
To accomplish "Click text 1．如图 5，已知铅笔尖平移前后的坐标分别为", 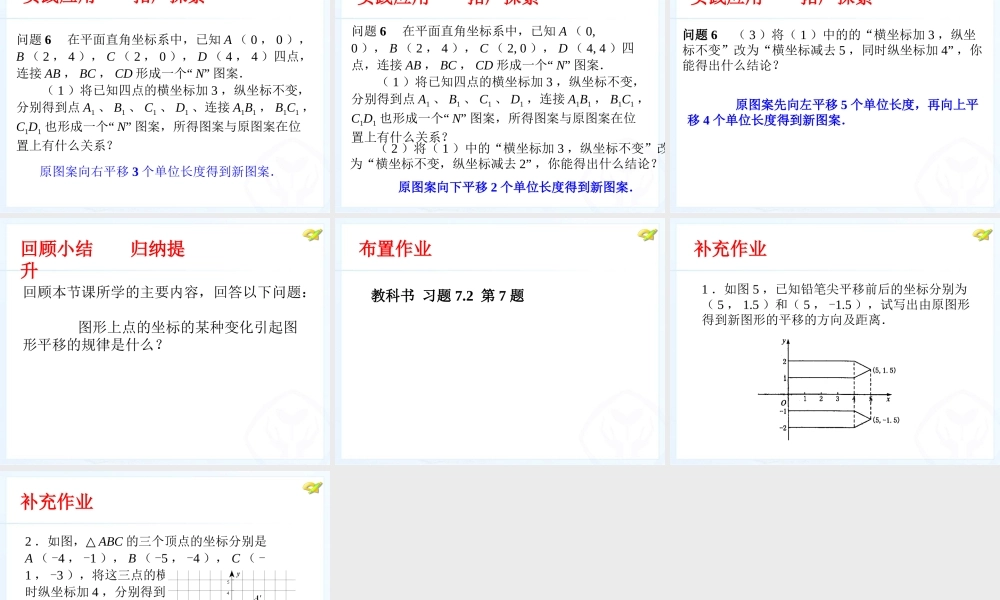I will click(834, 289).
